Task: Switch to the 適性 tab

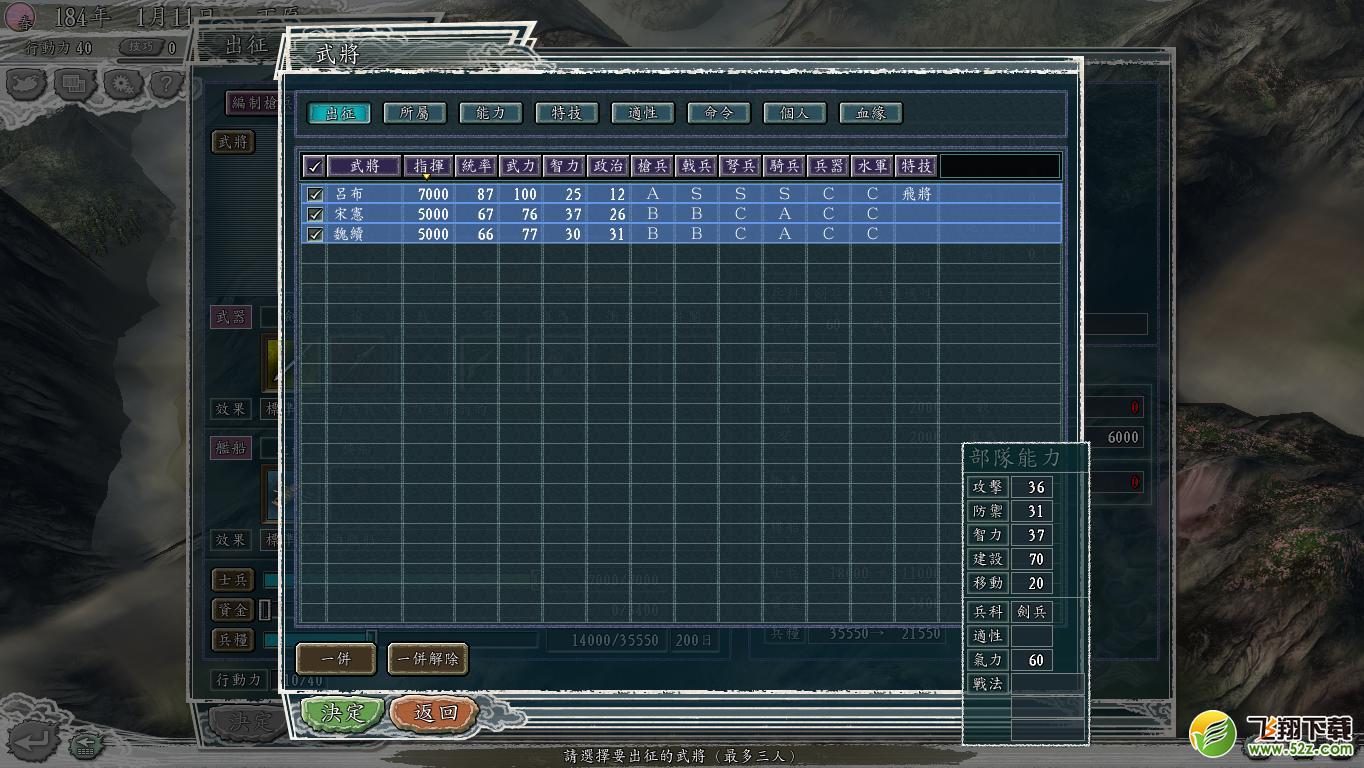Action: (643, 113)
